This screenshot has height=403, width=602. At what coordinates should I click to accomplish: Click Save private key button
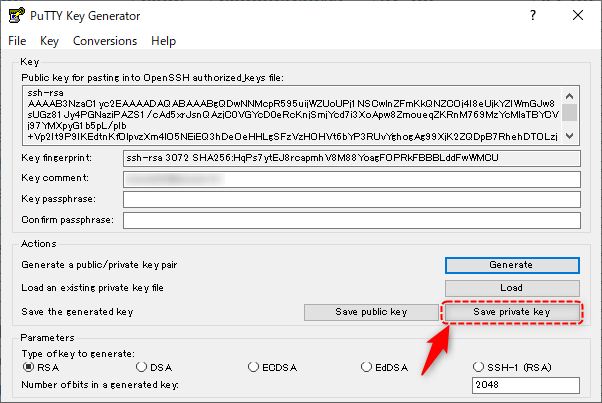pos(512,312)
